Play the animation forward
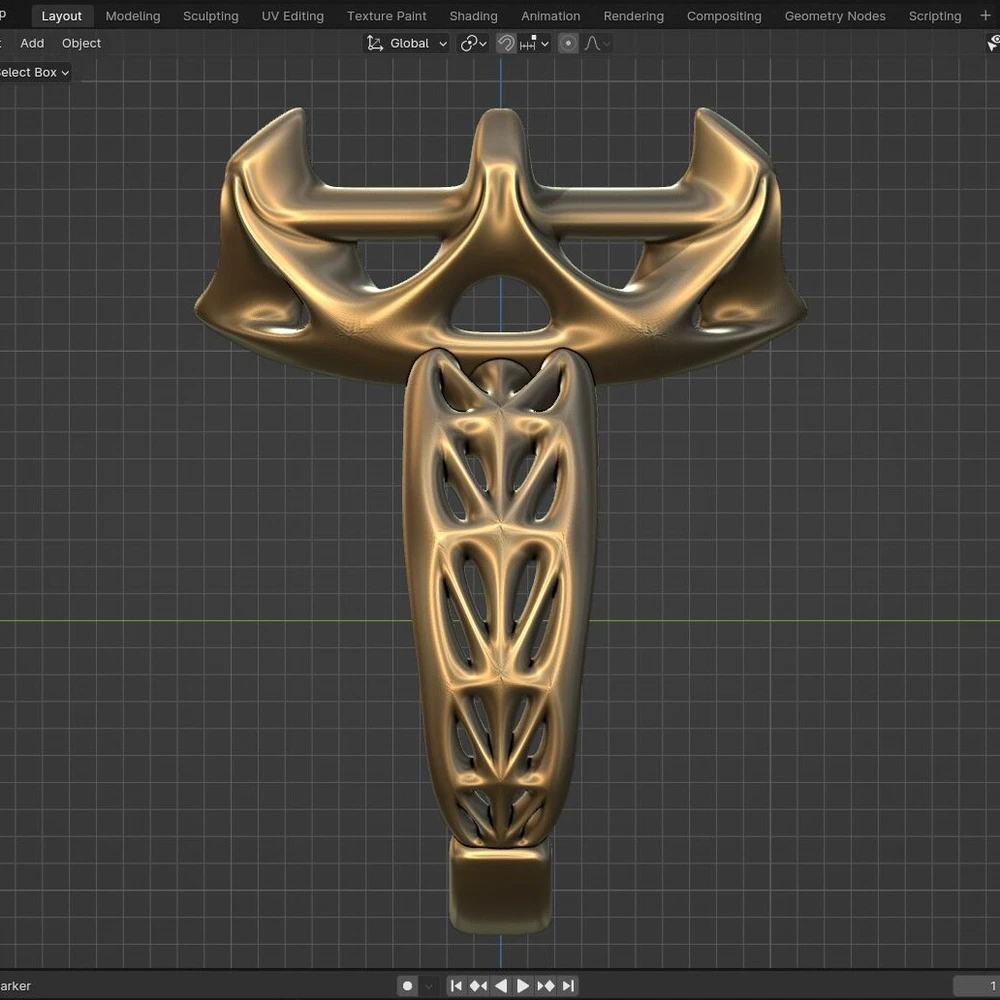 click(523, 985)
